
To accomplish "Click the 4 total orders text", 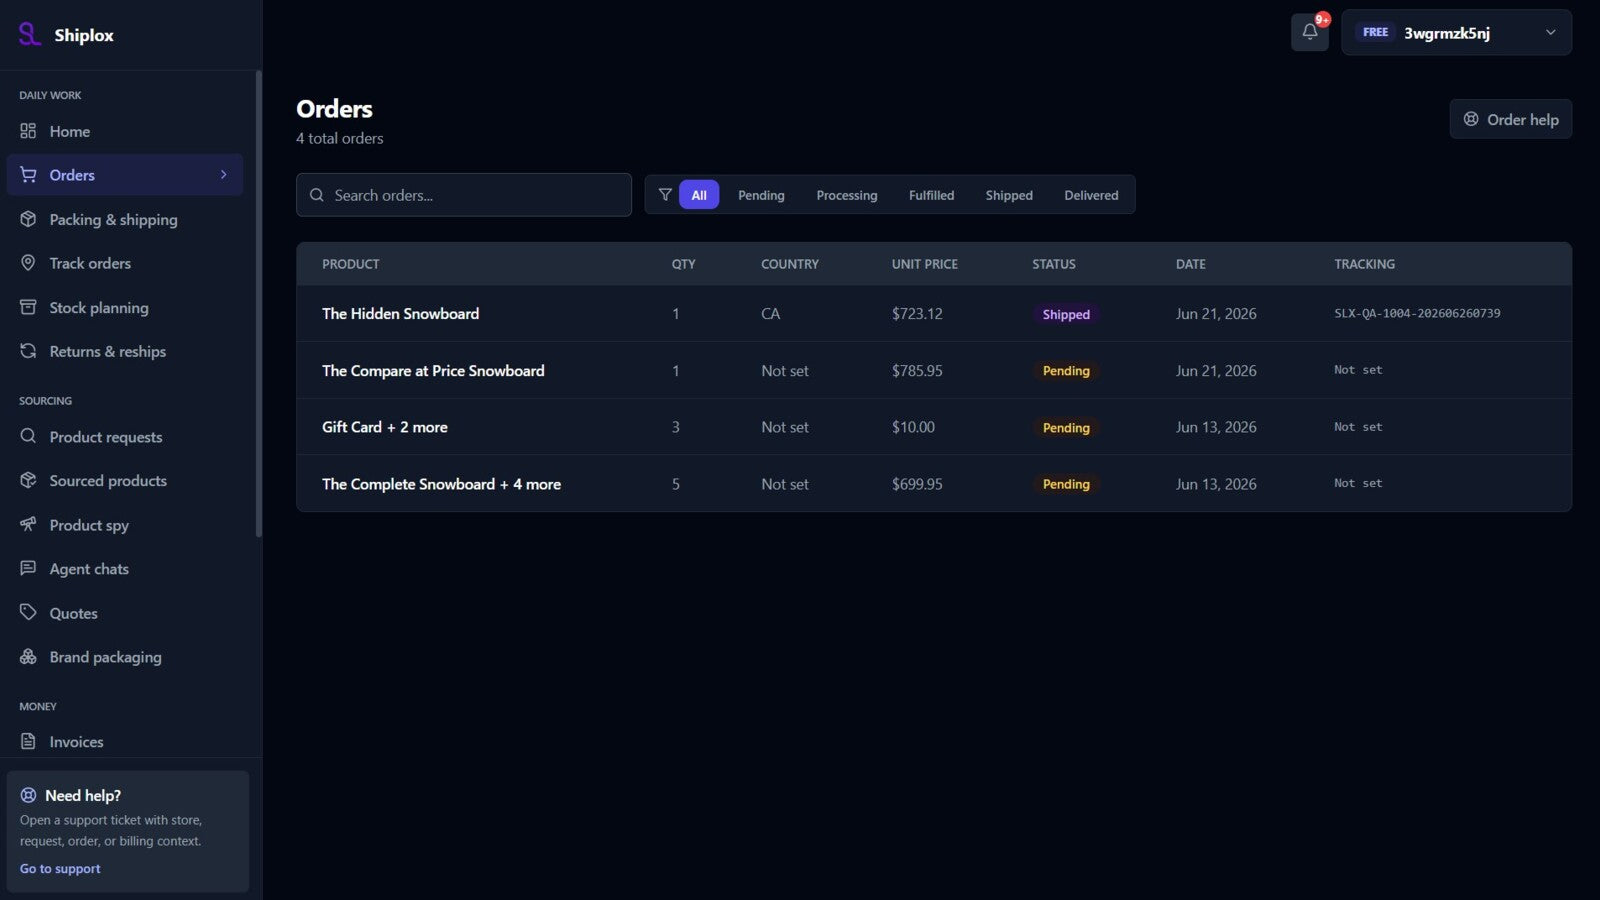I will tap(340, 138).
